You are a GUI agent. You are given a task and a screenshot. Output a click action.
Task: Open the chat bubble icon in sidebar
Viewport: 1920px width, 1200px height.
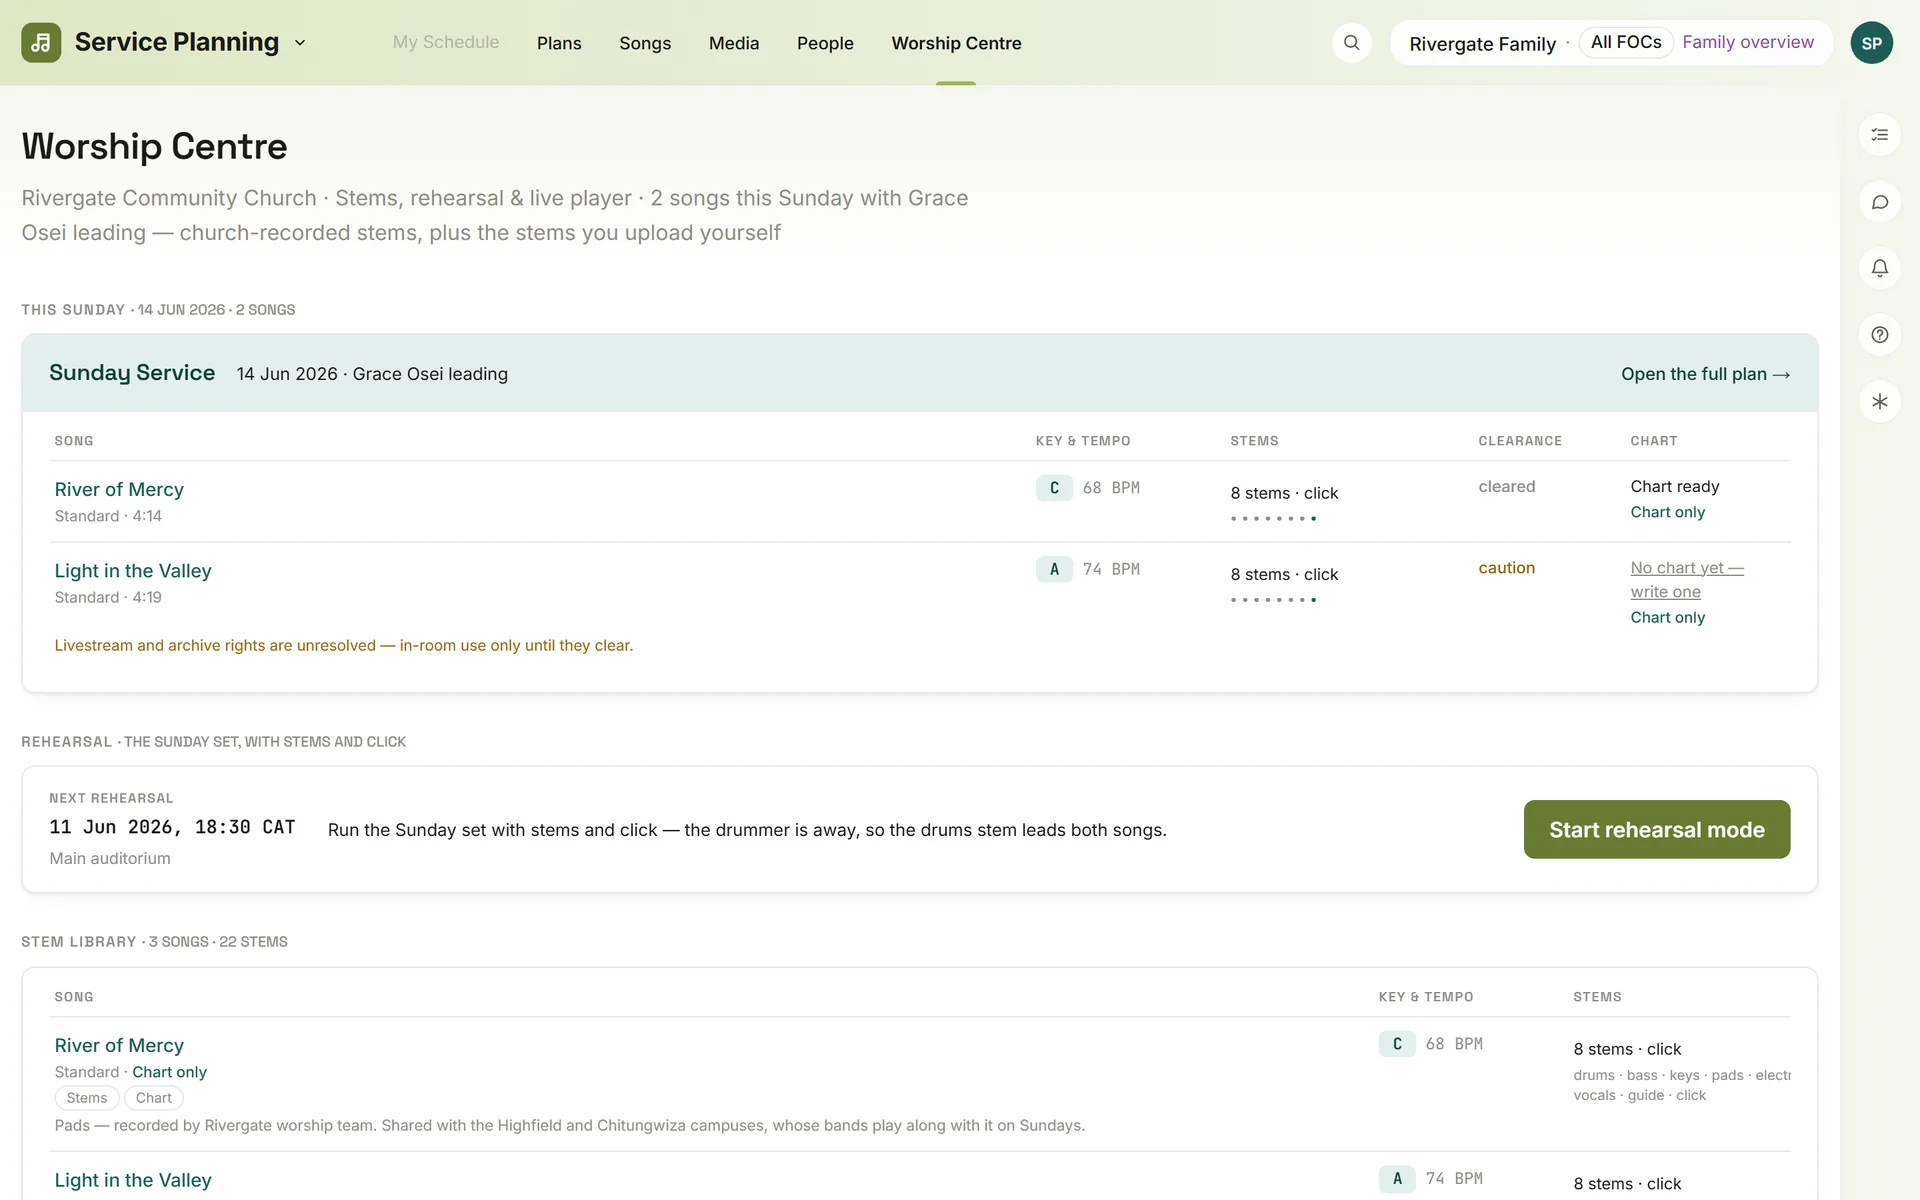[x=1879, y=202]
